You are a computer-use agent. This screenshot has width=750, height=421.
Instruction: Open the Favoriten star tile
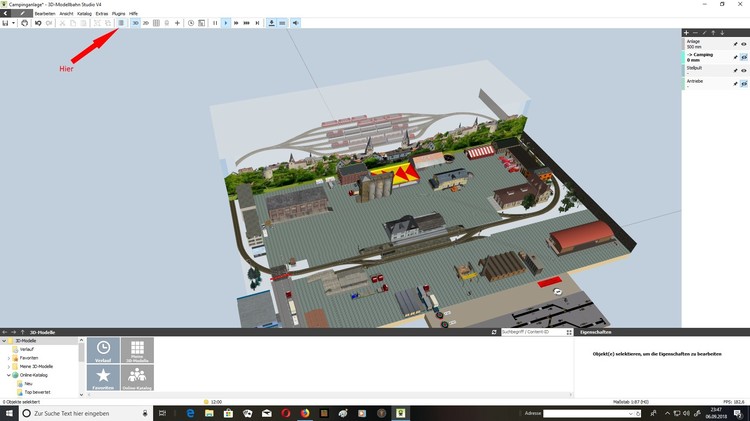[x=104, y=377]
